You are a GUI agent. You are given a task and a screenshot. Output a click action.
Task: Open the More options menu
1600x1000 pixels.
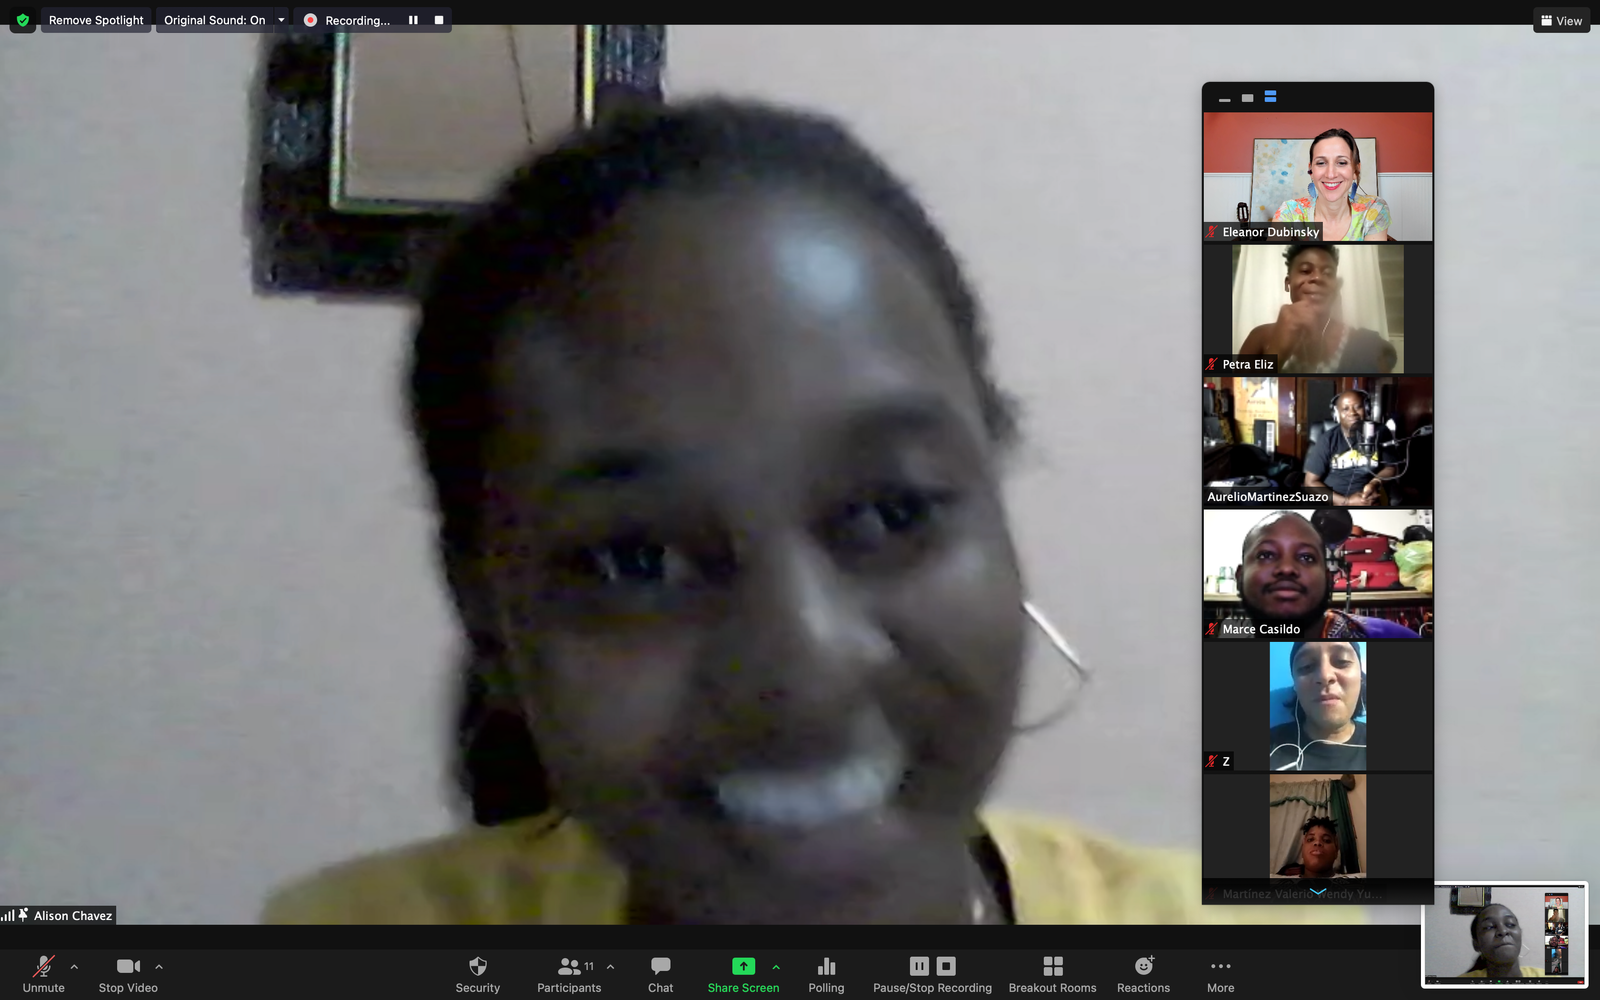(x=1220, y=974)
